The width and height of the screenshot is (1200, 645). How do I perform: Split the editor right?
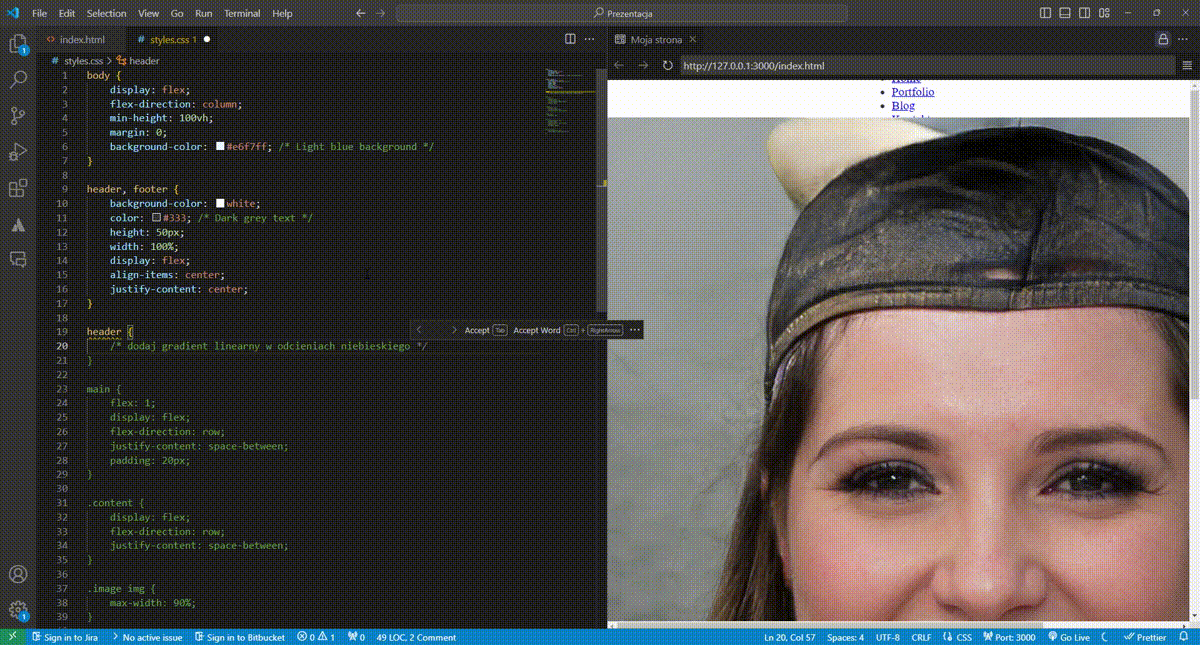[x=570, y=39]
